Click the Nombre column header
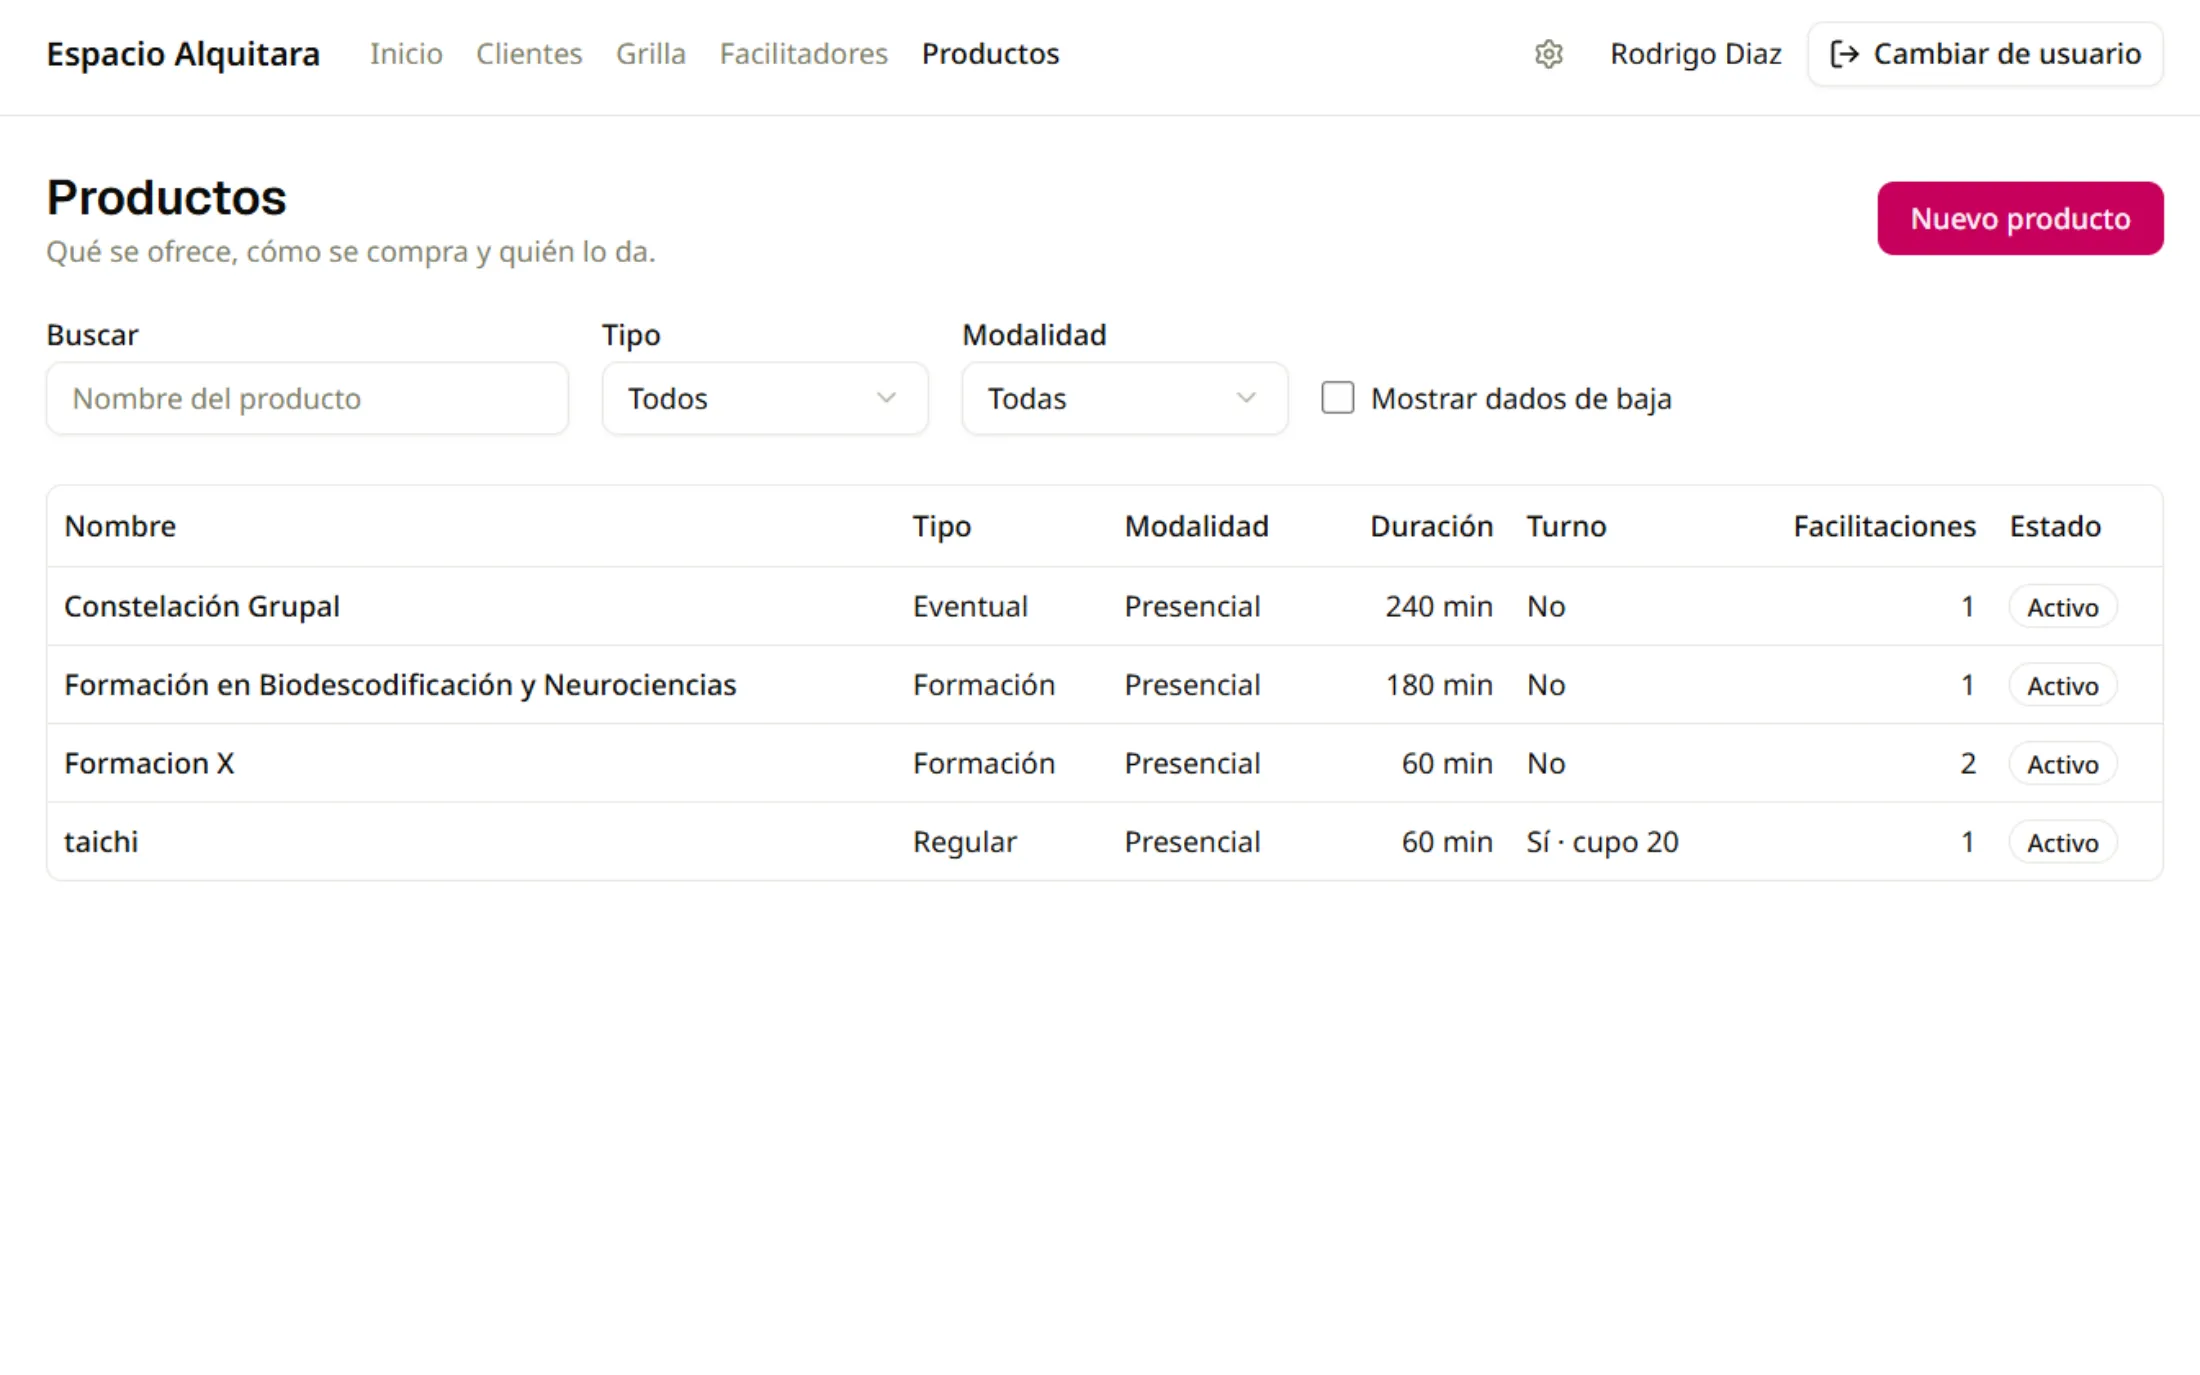Viewport: 2200px width, 1375px height. tap(120, 526)
